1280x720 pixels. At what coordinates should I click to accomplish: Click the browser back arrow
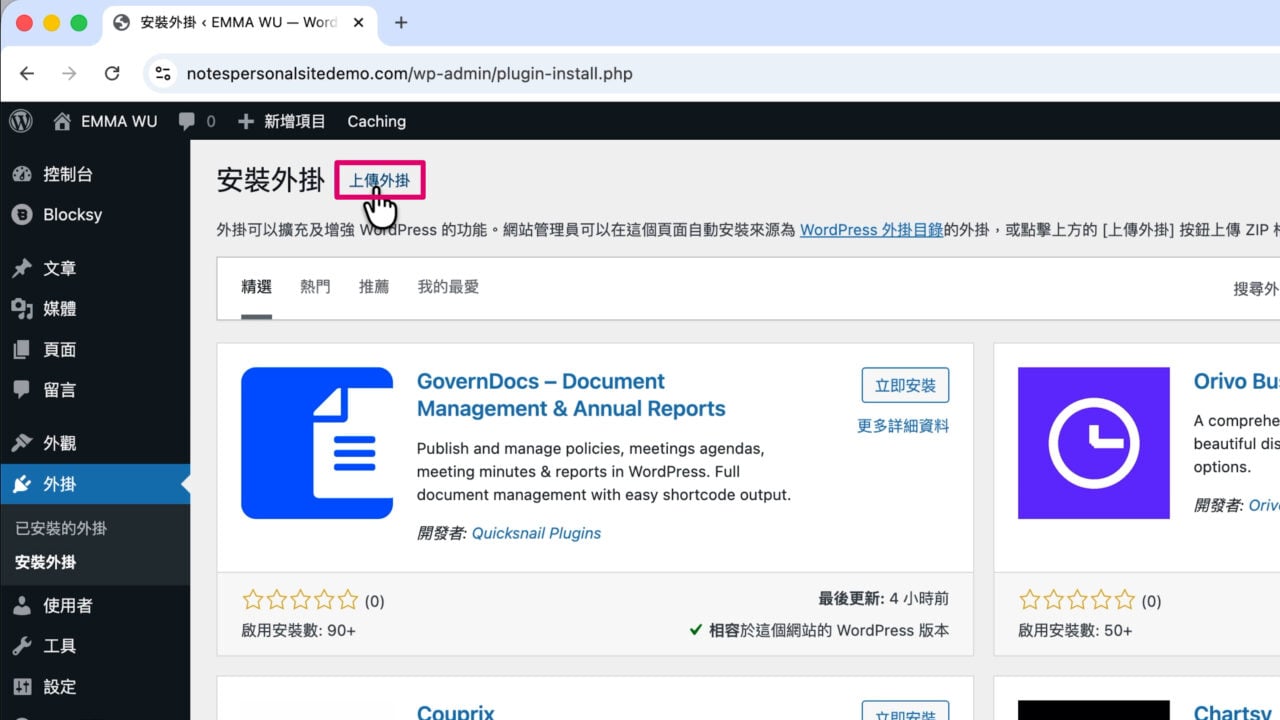27,73
